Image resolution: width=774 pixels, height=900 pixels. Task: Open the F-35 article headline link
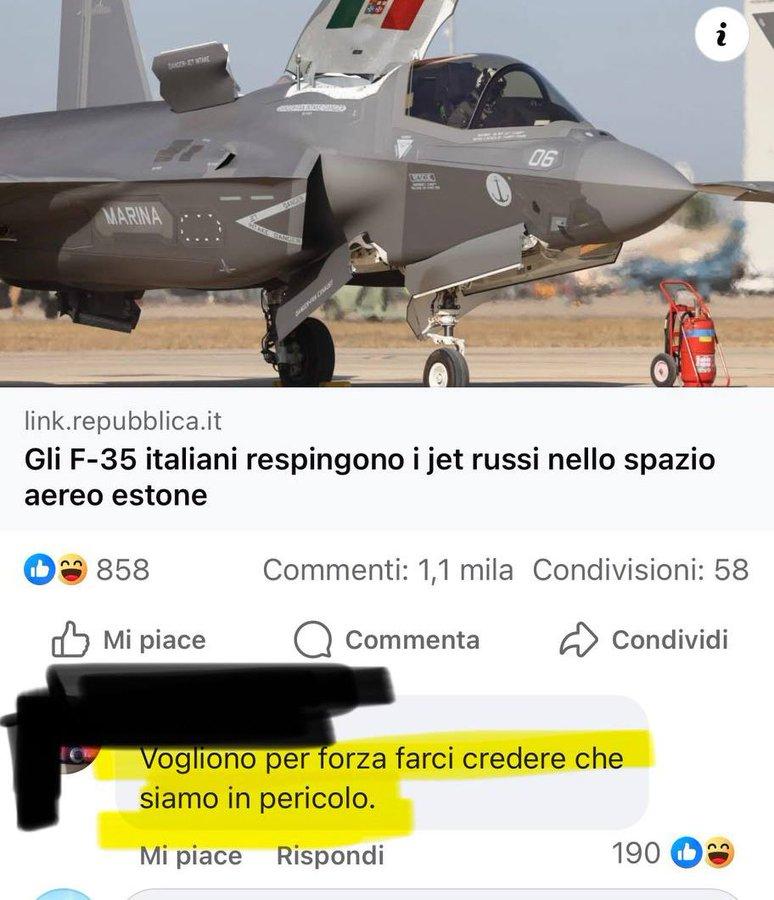tap(370, 477)
